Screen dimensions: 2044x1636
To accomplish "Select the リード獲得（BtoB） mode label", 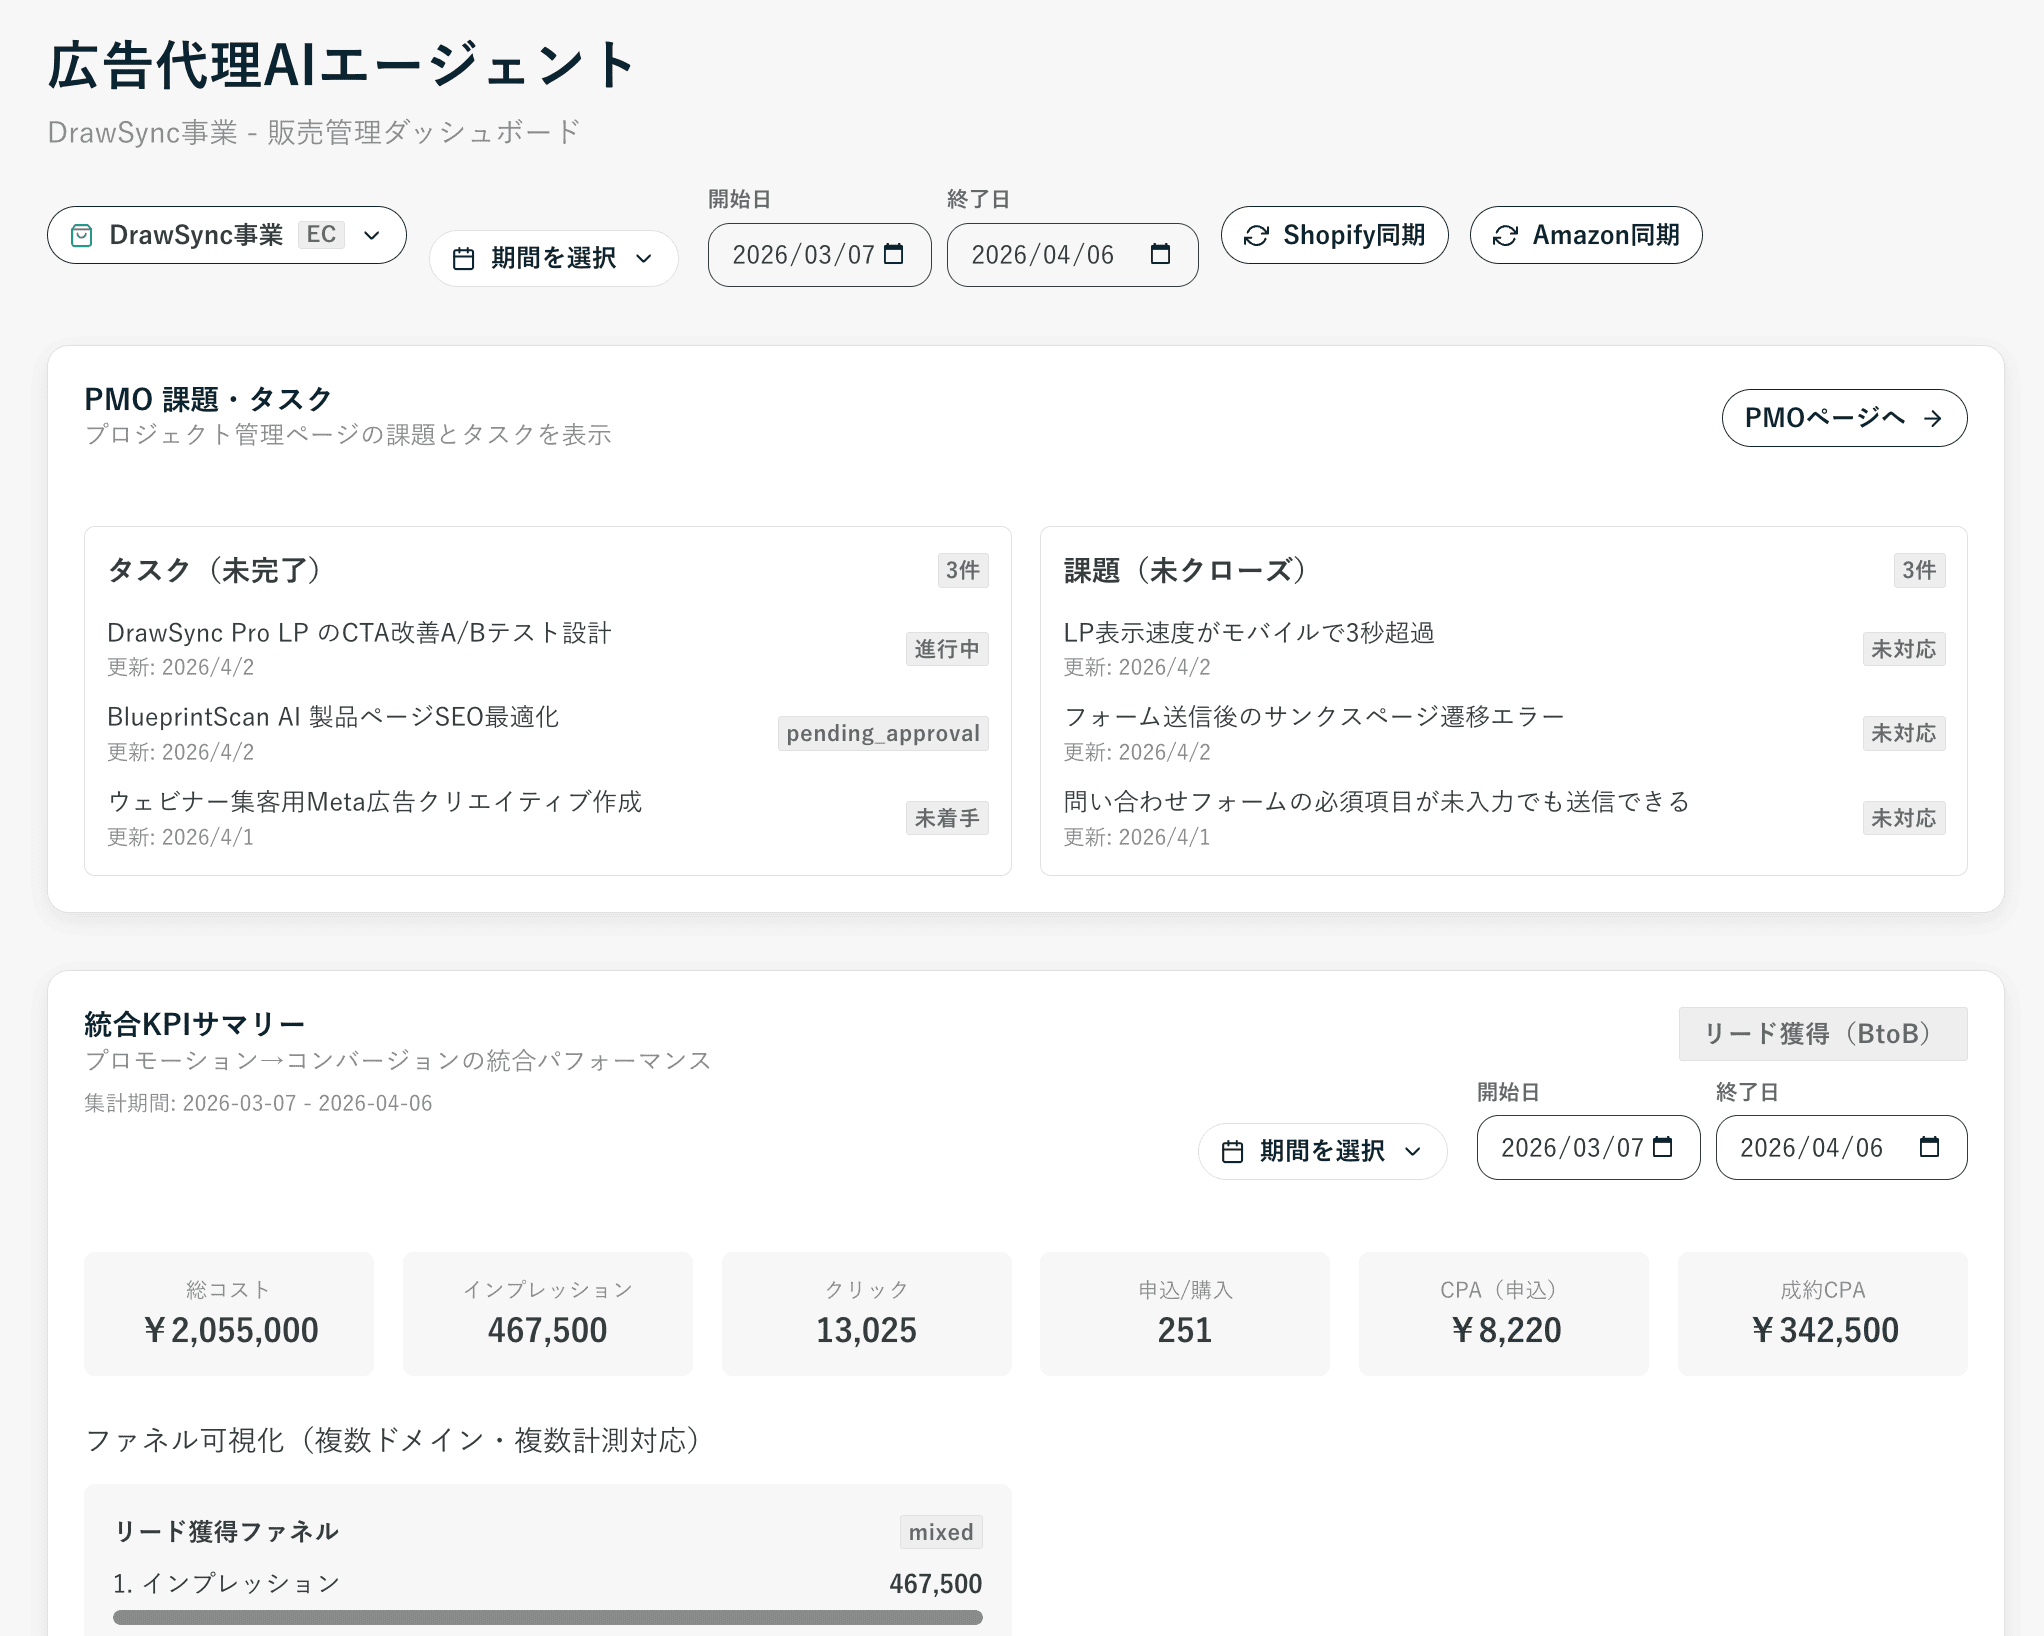I will pyautogui.click(x=1822, y=1034).
